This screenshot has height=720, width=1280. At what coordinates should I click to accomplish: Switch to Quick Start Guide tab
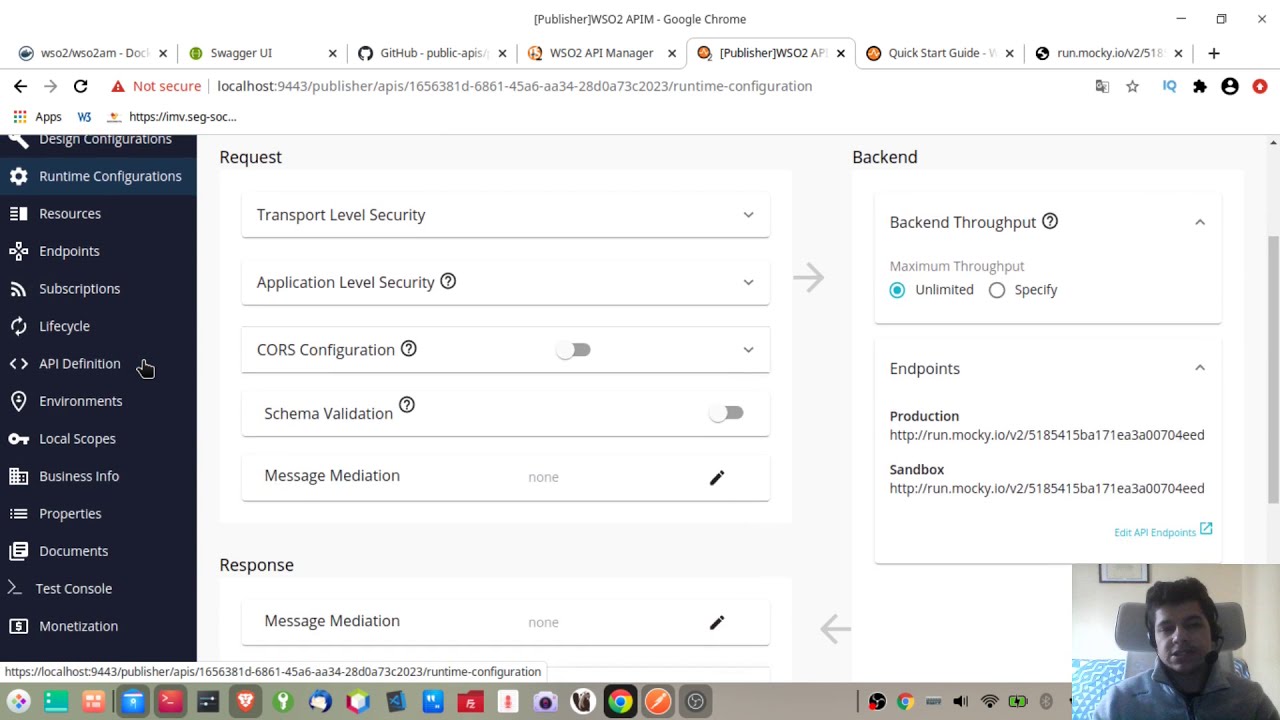940,53
